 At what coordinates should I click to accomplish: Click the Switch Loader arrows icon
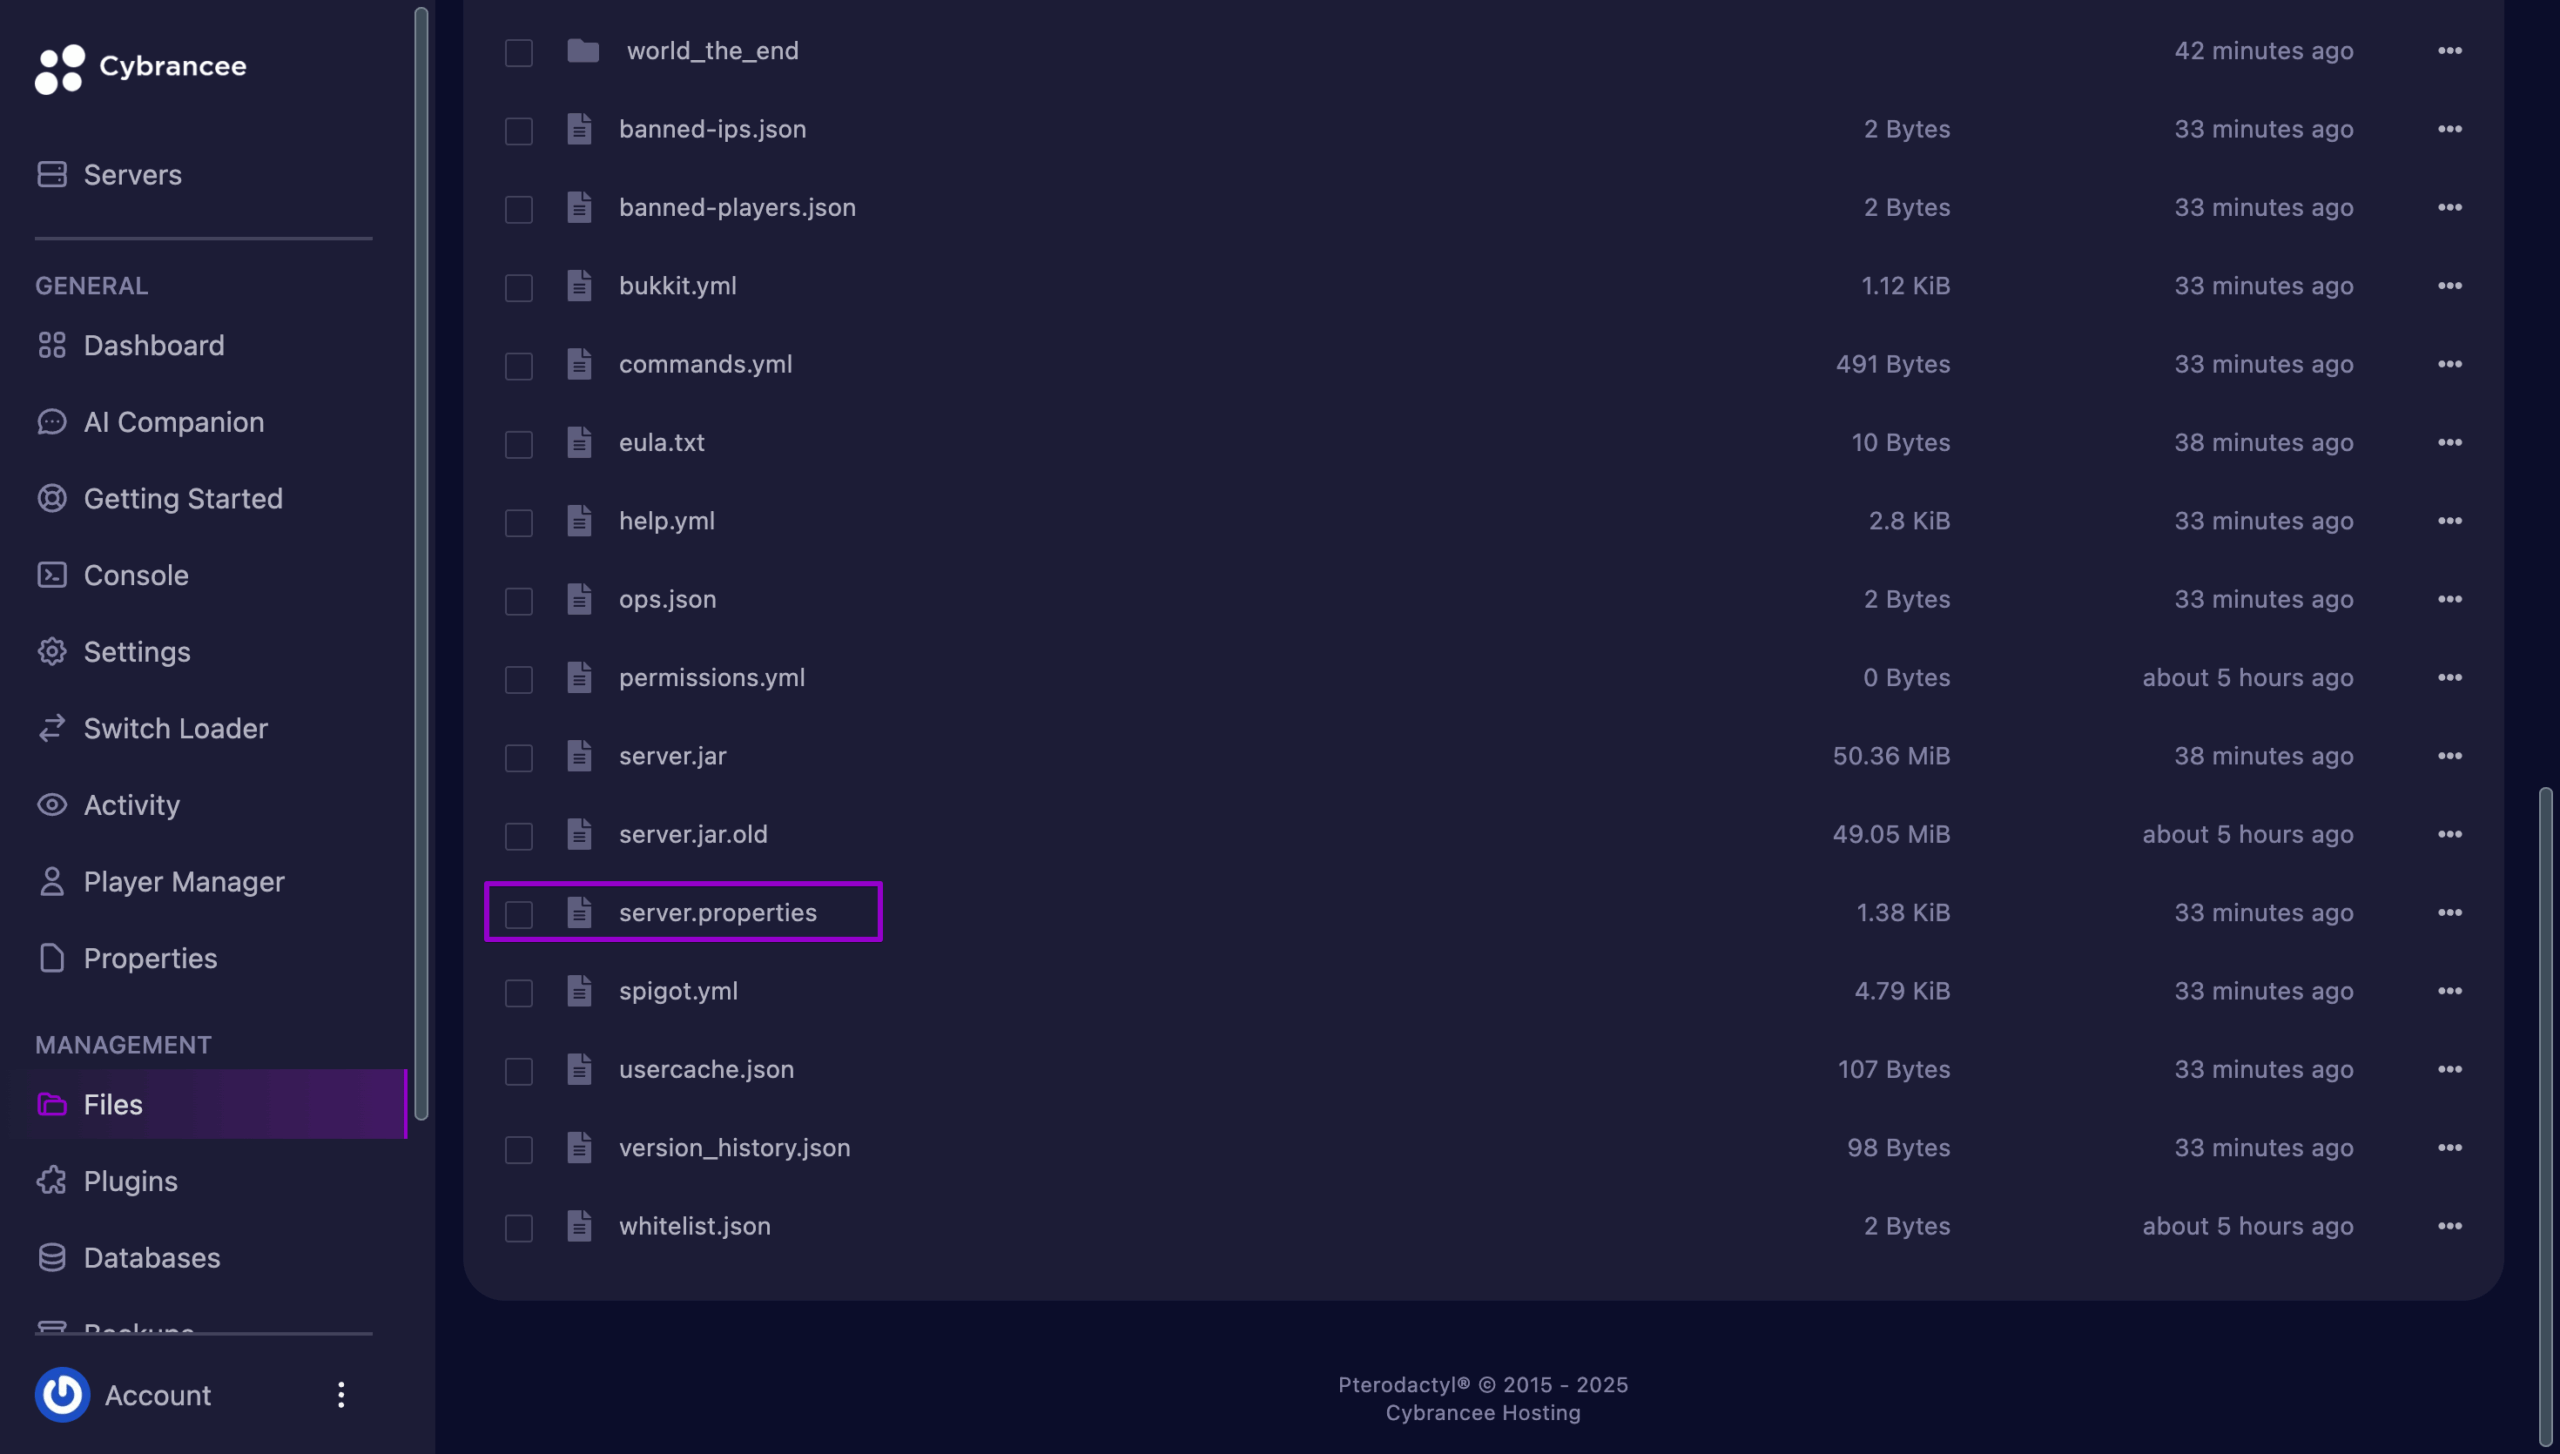pos(52,728)
